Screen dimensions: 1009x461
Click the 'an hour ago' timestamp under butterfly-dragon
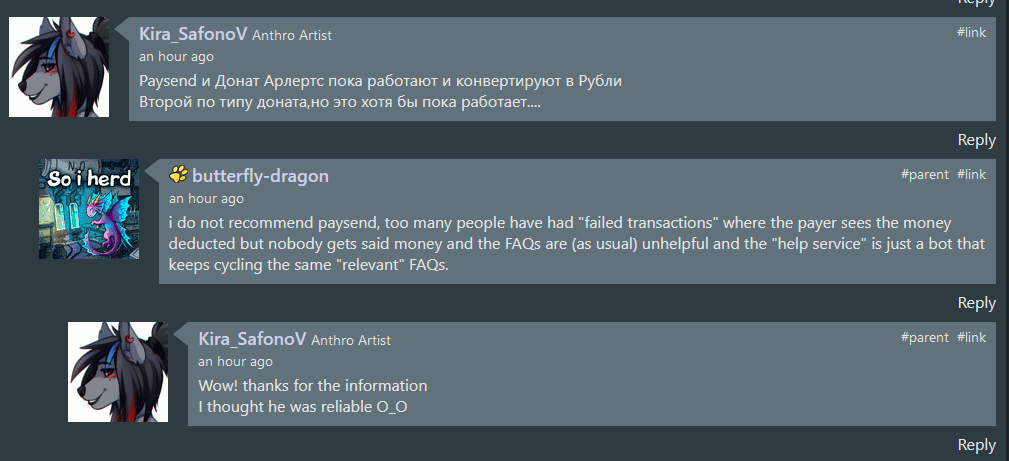click(x=206, y=199)
